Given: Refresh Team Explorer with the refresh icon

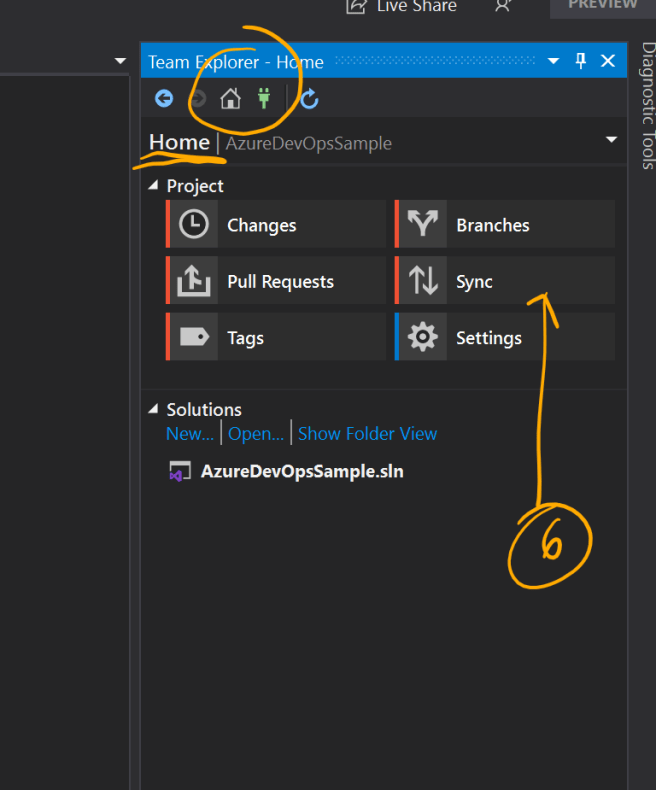Looking at the screenshot, I should 309,98.
